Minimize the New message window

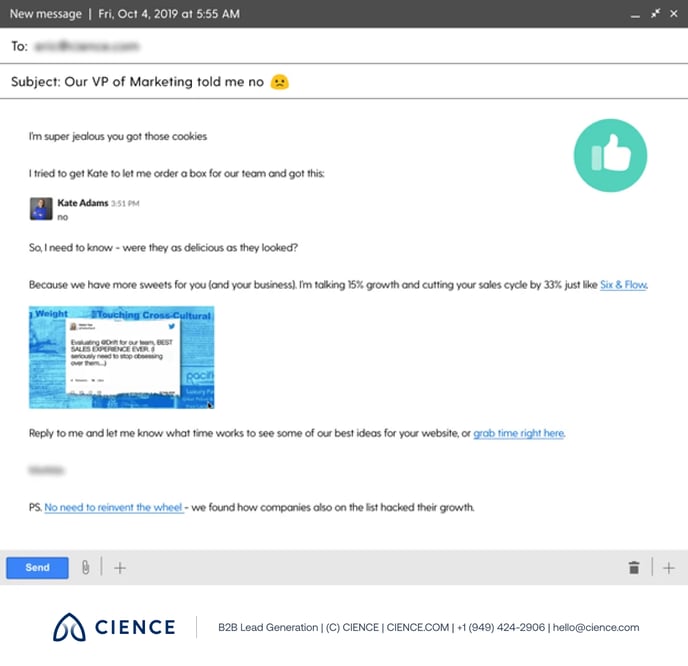point(634,14)
